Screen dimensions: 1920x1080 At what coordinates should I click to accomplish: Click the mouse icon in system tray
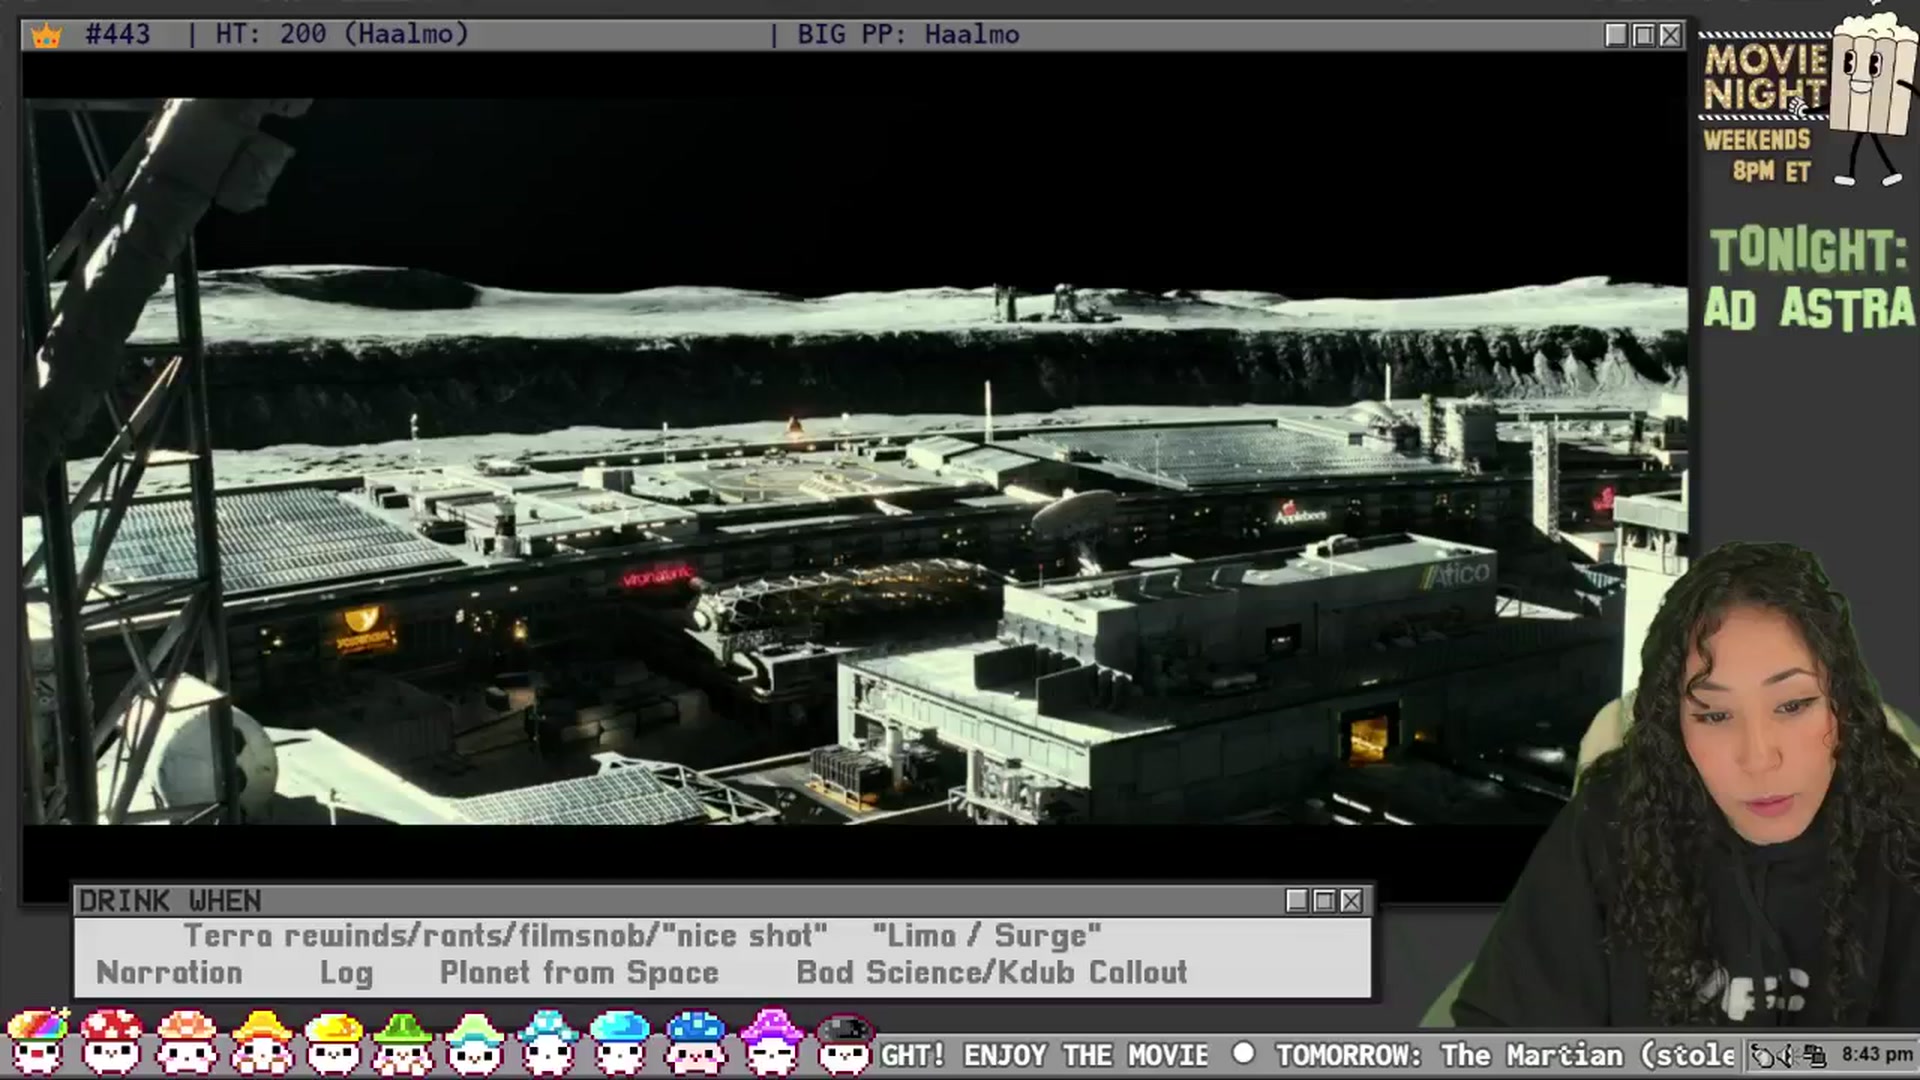1764,1055
